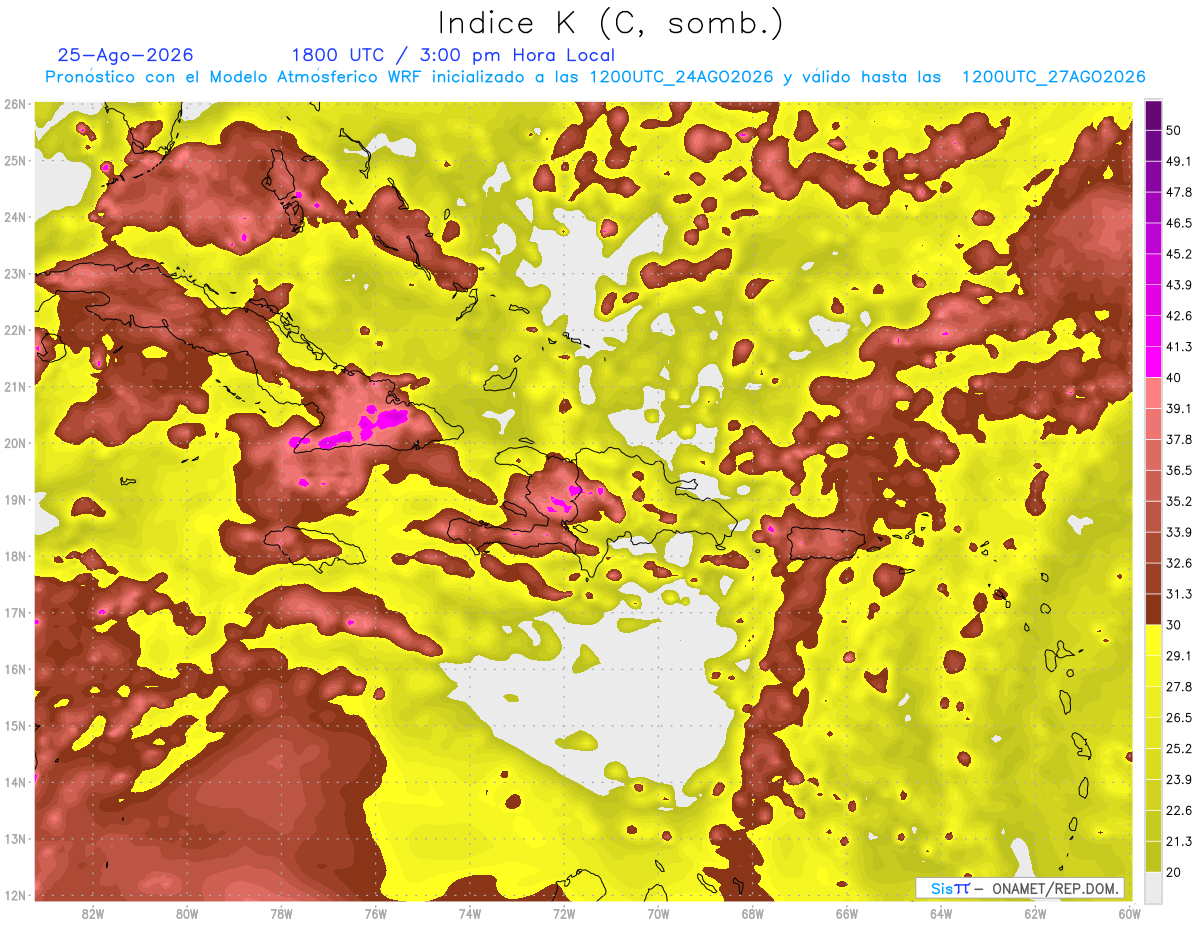
Task: Click the longitude axis label '80W'
Action: (186, 914)
